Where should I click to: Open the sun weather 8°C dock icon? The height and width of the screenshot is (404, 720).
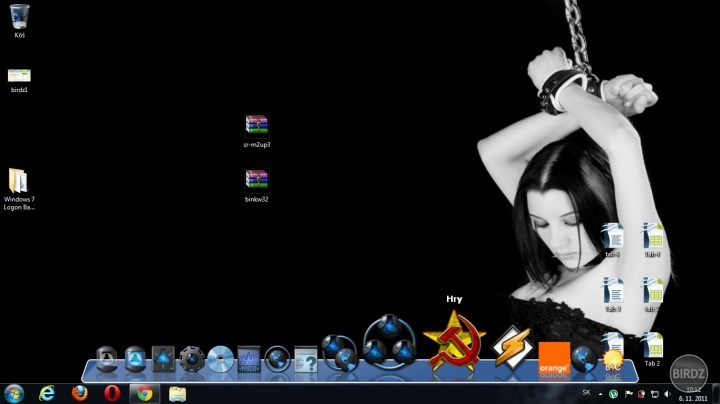[x=613, y=360]
